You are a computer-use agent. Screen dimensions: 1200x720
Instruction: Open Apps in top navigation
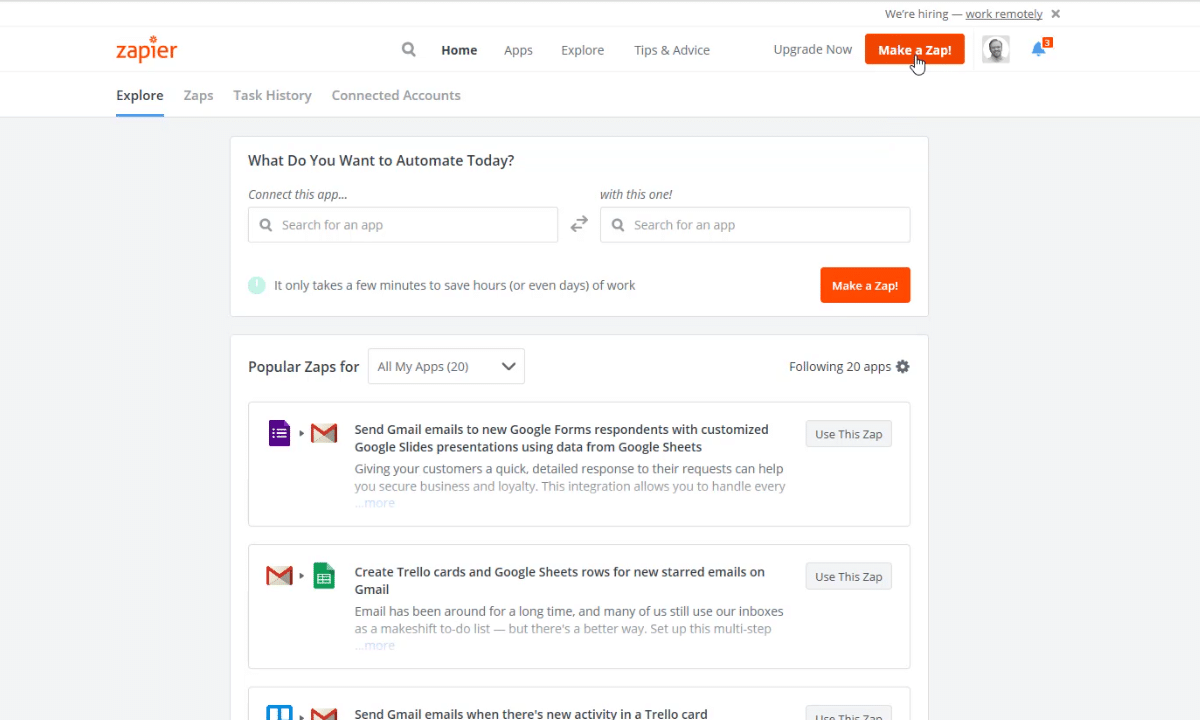(518, 50)
